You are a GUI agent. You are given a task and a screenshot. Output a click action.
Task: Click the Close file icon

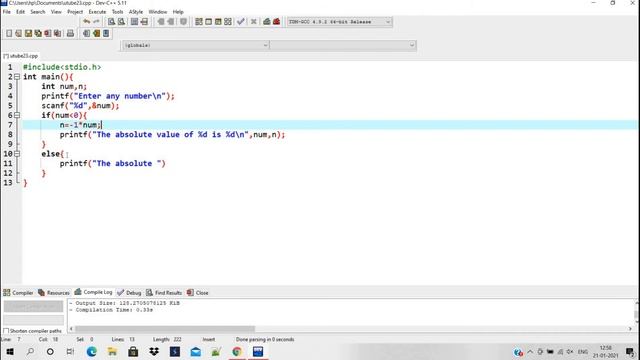click(48, 33)
